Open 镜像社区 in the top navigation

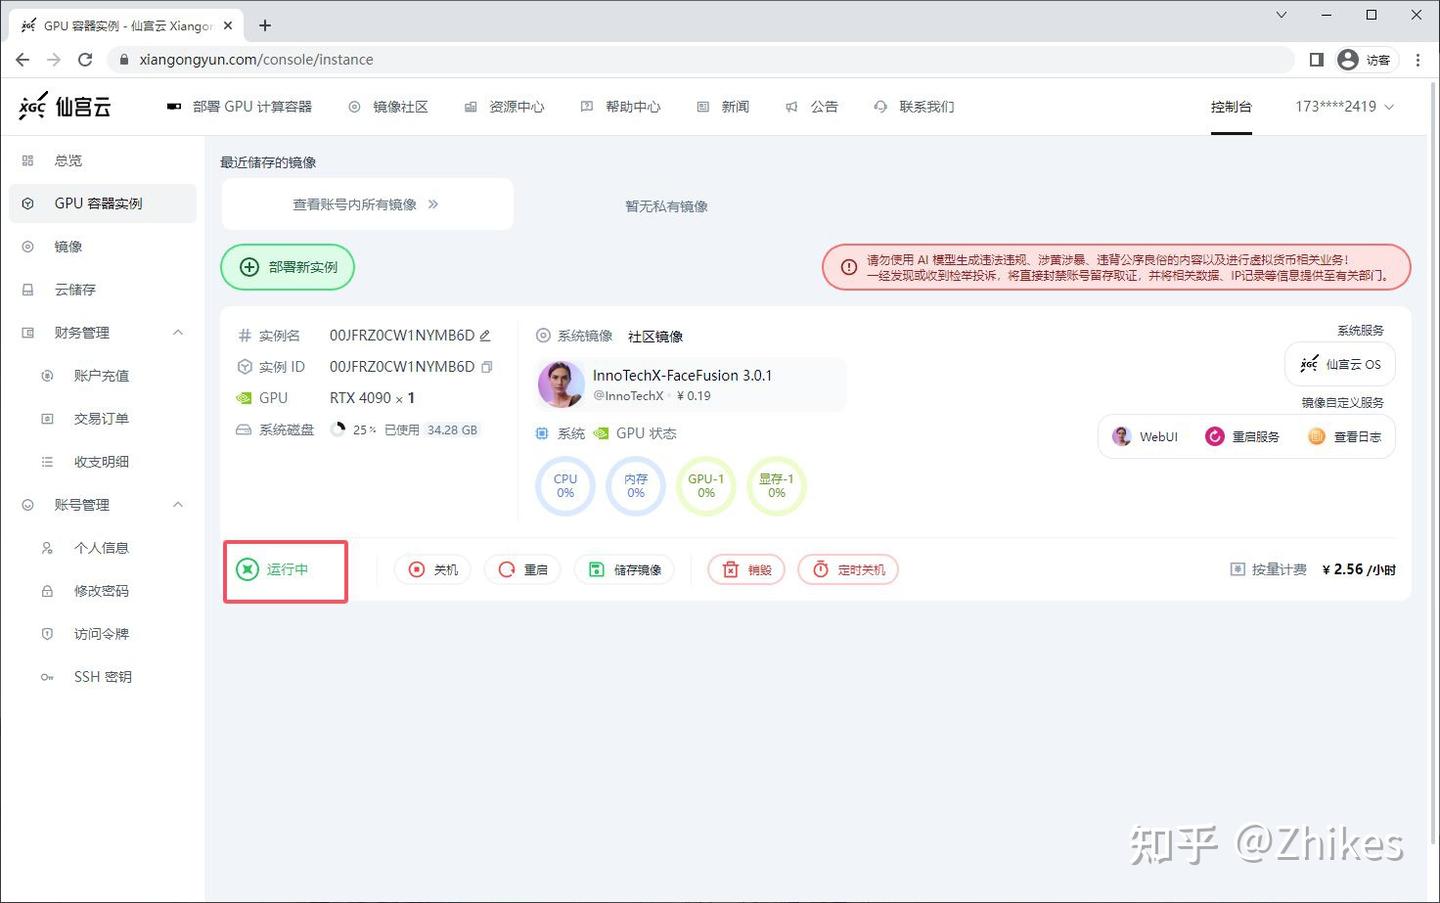pyautogui.click(x=389, y=107)
